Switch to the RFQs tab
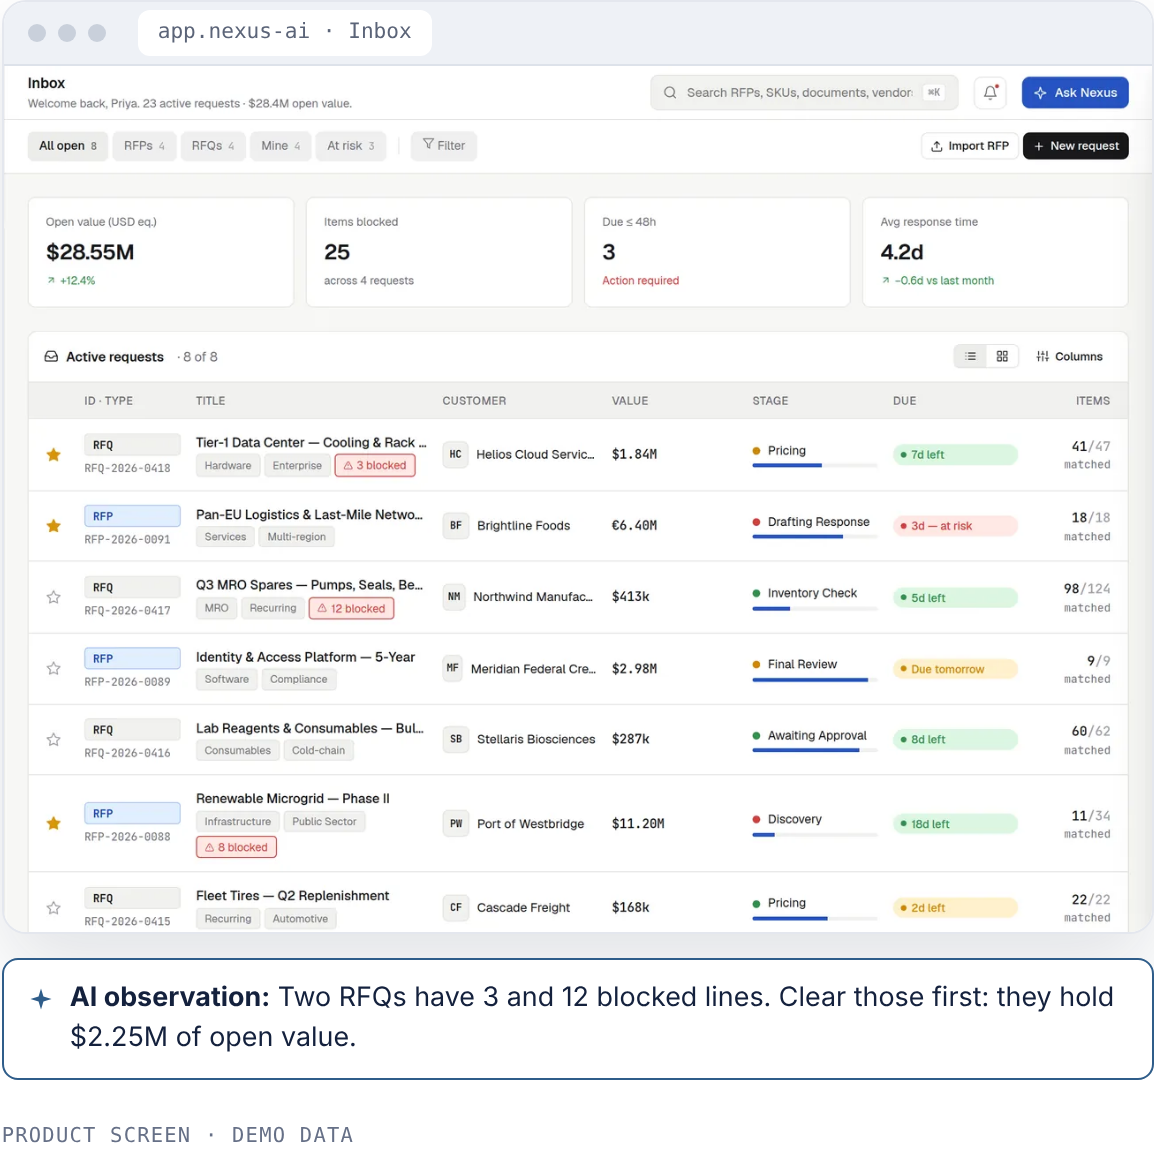Image resolution: width=1154 pixels, height=1154 pixels. (213, 146)
